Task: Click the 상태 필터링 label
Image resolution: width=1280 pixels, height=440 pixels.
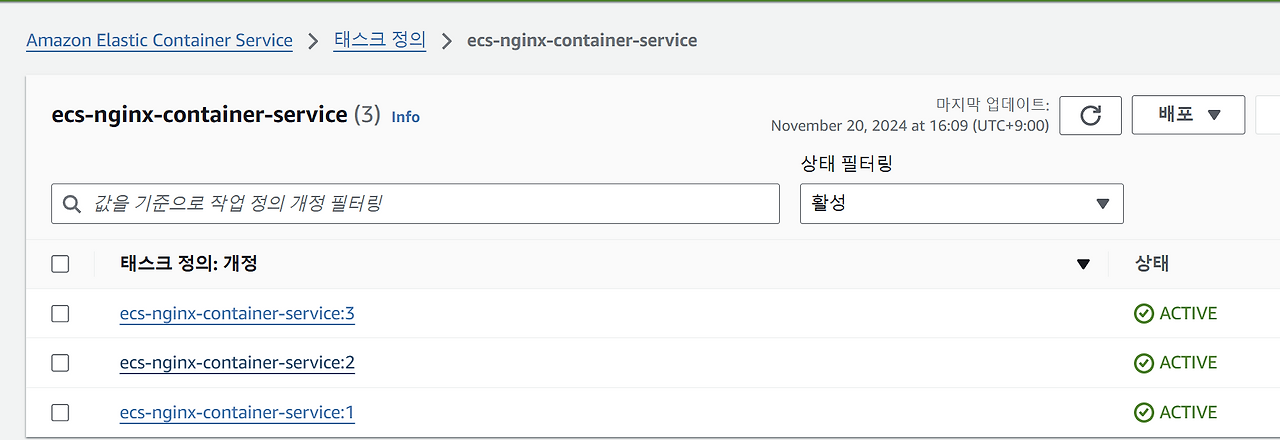Action: point(847,164)
